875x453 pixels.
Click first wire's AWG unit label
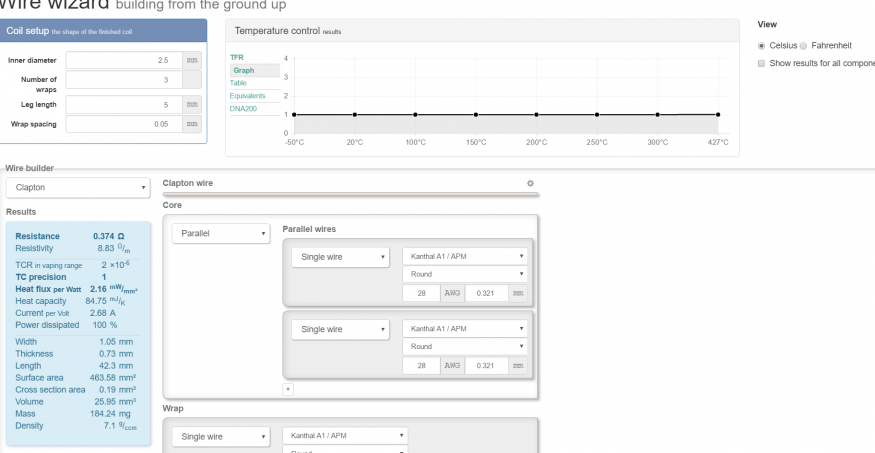tap(452, 293)
